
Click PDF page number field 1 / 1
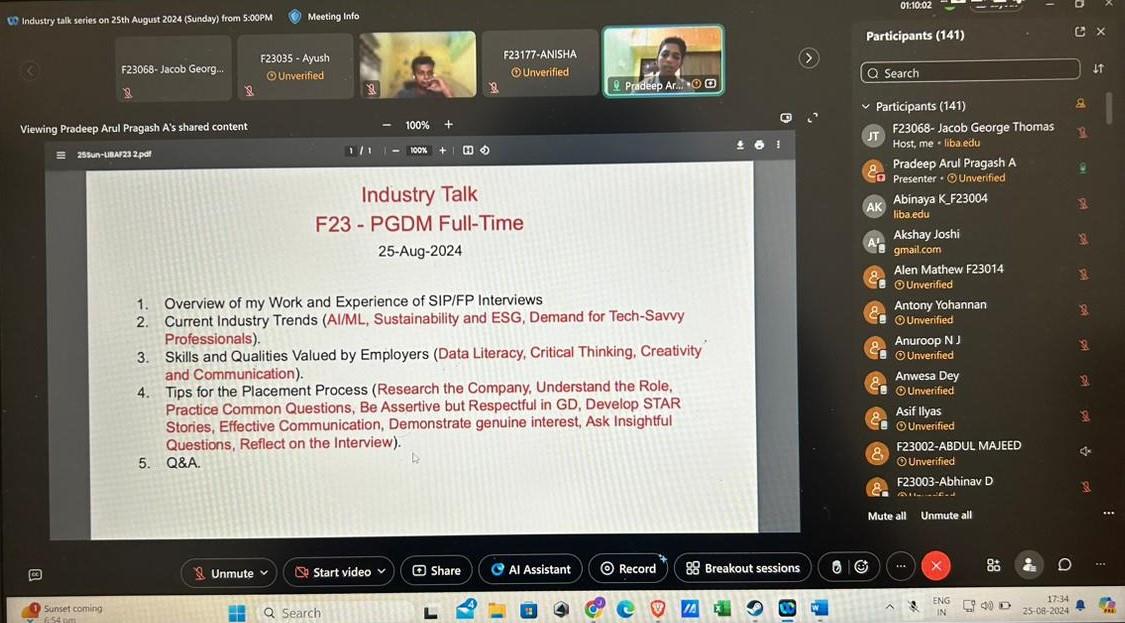(x=359, y=151)
